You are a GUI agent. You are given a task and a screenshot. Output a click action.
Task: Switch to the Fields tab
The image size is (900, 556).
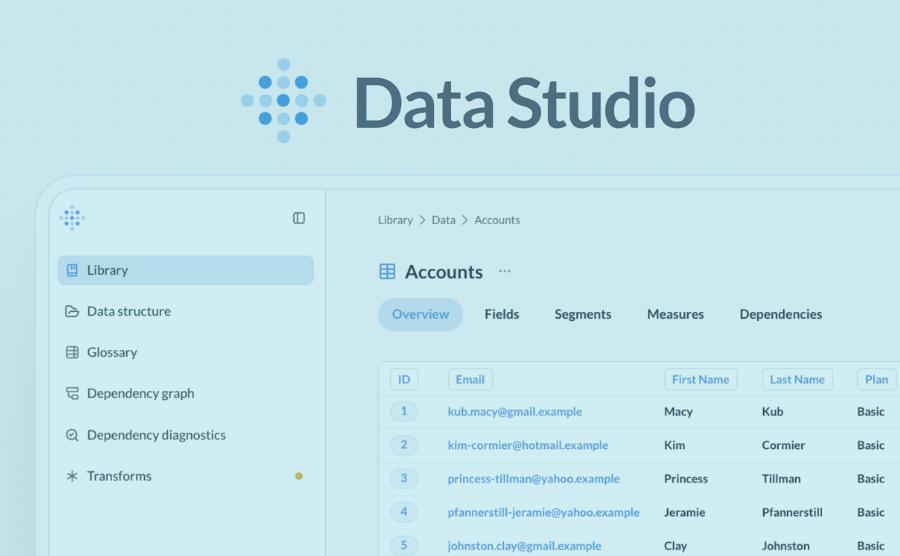point(502,314)
